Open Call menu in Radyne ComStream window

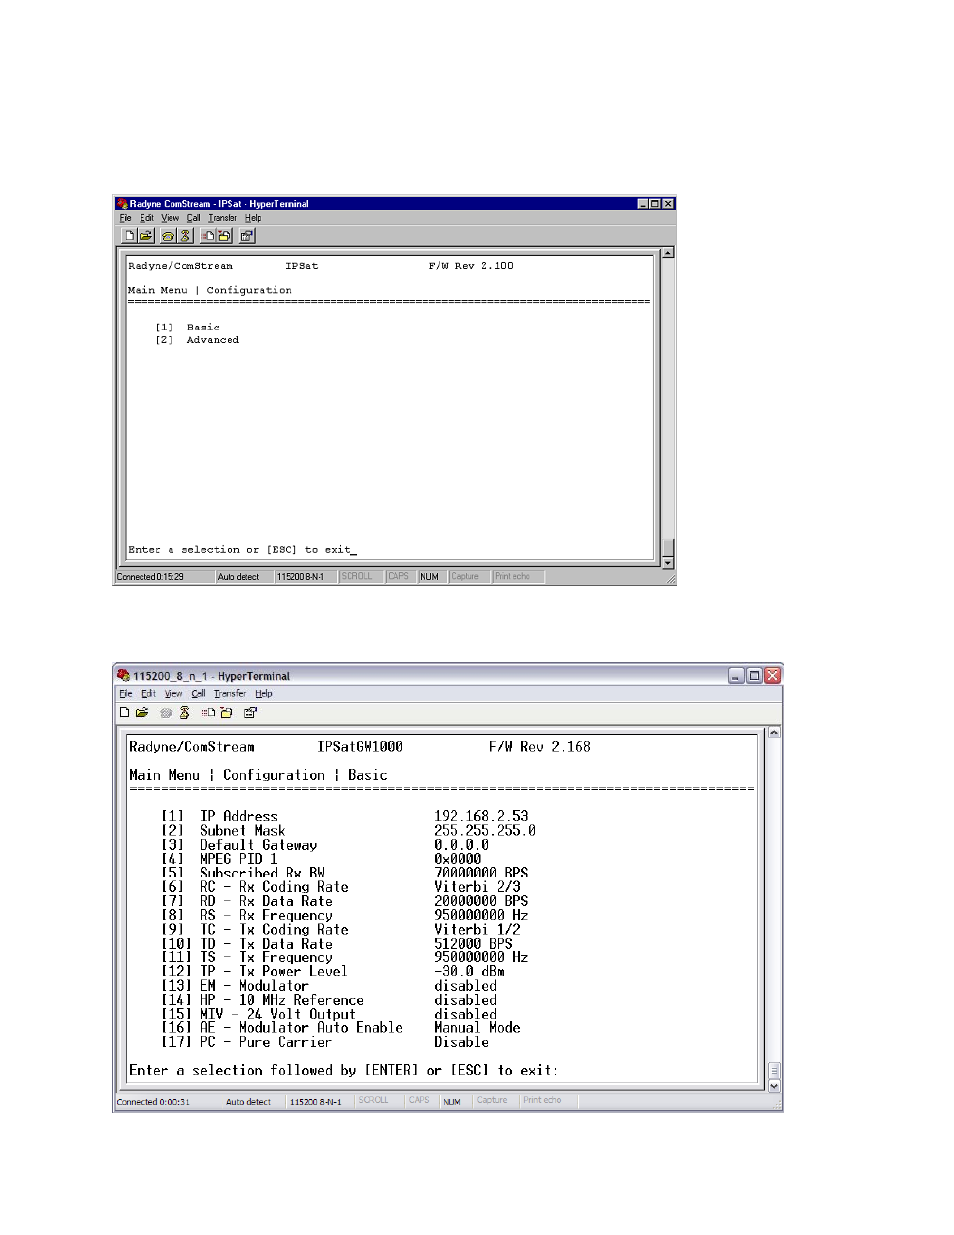[193, 218]
